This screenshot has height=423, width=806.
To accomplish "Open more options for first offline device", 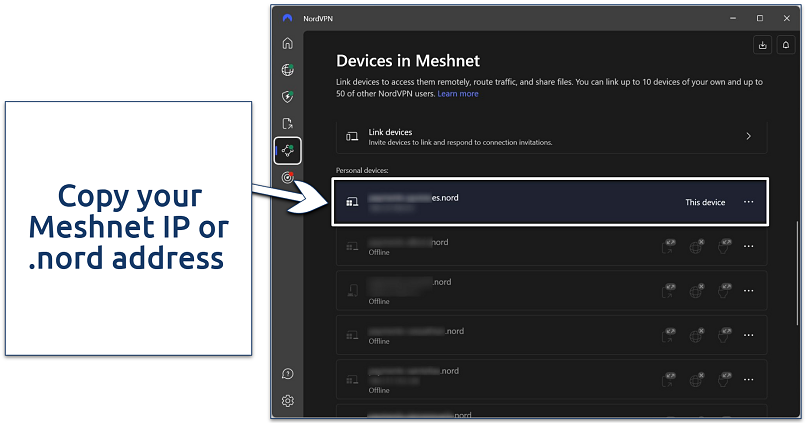I will (x=748, y=246).
